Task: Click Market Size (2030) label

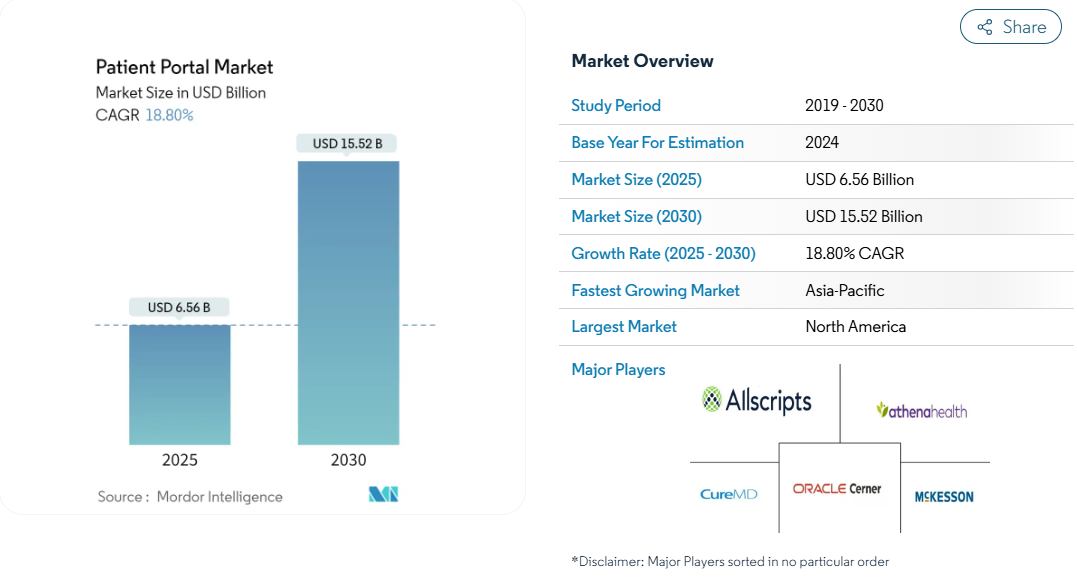Action: click(637, 217)
